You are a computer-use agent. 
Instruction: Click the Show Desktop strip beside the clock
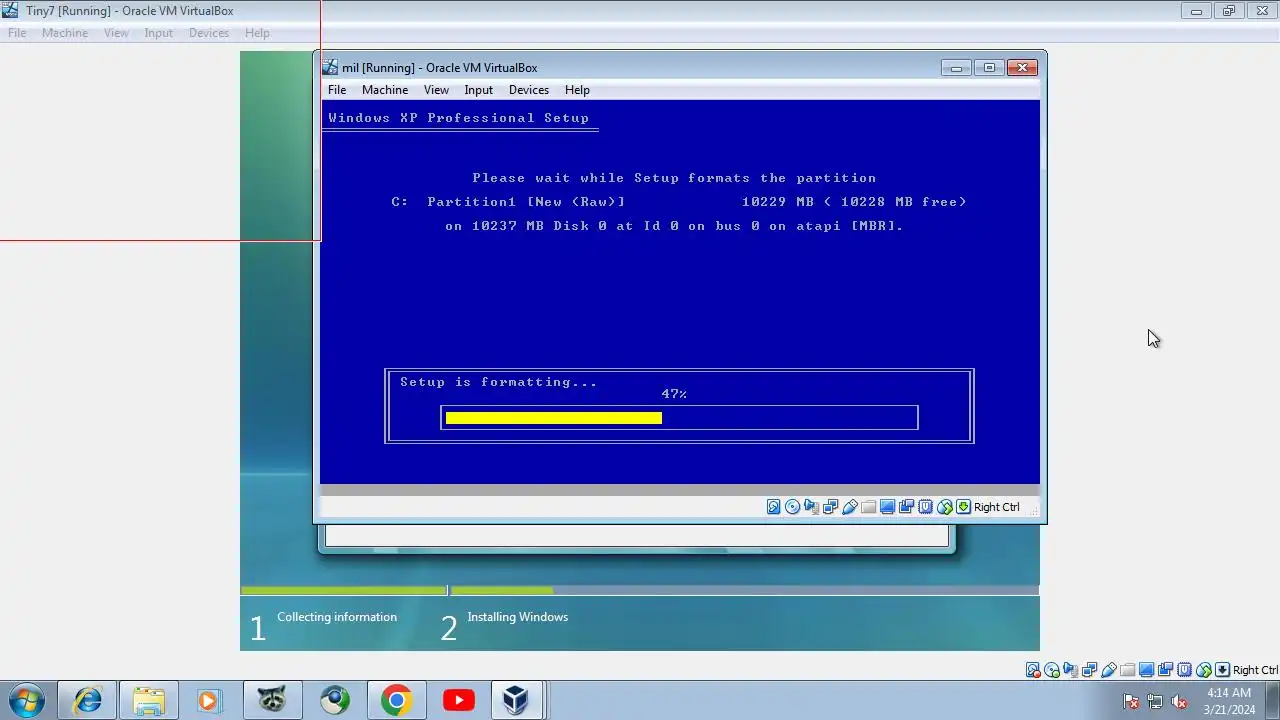[1272, 701]
